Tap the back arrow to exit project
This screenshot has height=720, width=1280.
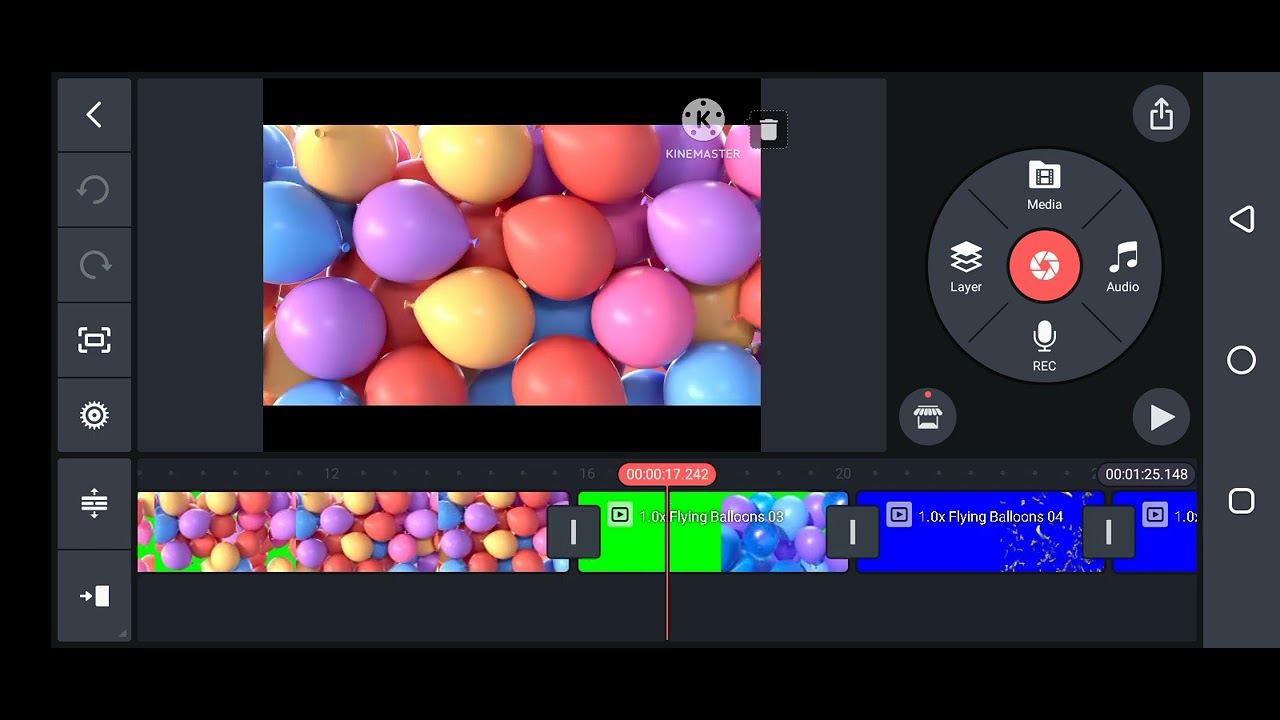click(x=94, y=115)
